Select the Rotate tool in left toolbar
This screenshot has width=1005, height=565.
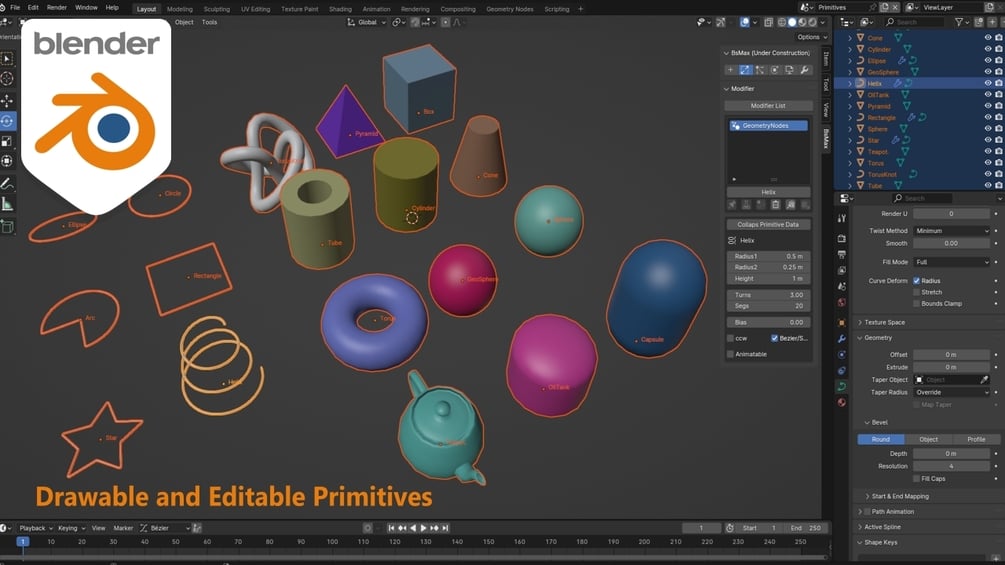7,120
